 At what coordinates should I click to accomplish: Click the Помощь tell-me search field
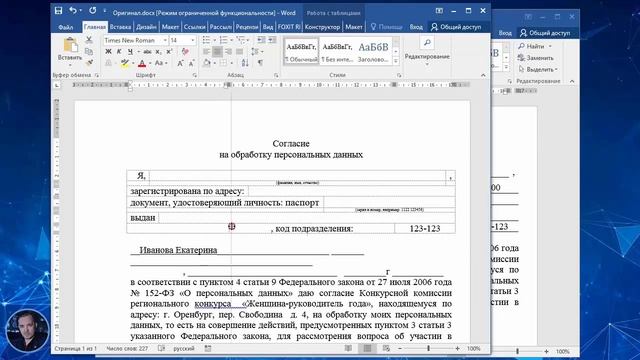386,27
